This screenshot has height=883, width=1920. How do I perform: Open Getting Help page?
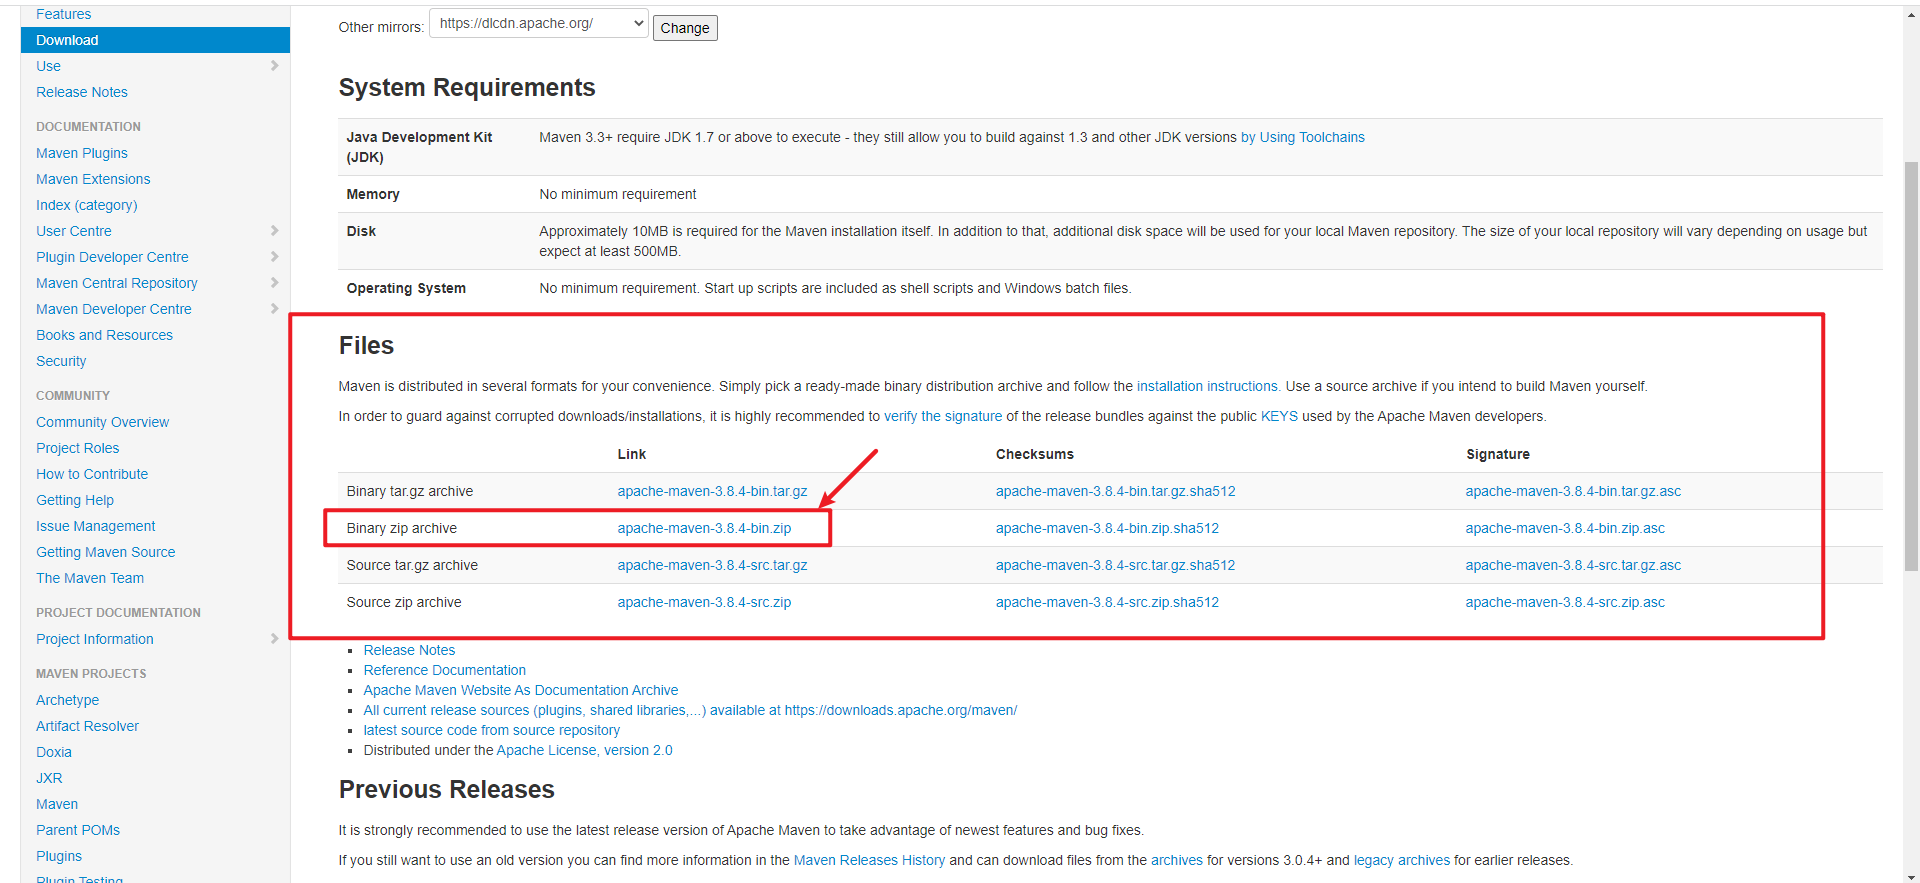pyautogui.click(x=75, y=500)
